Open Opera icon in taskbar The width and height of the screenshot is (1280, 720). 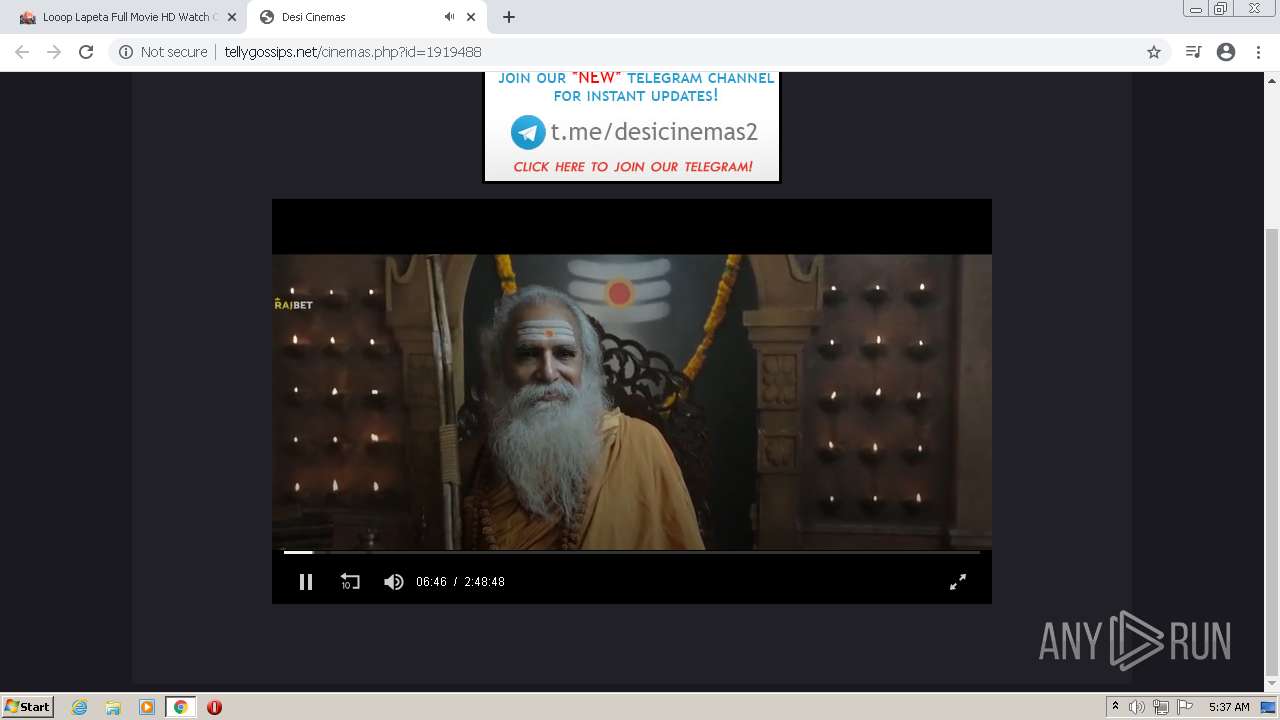214,707
